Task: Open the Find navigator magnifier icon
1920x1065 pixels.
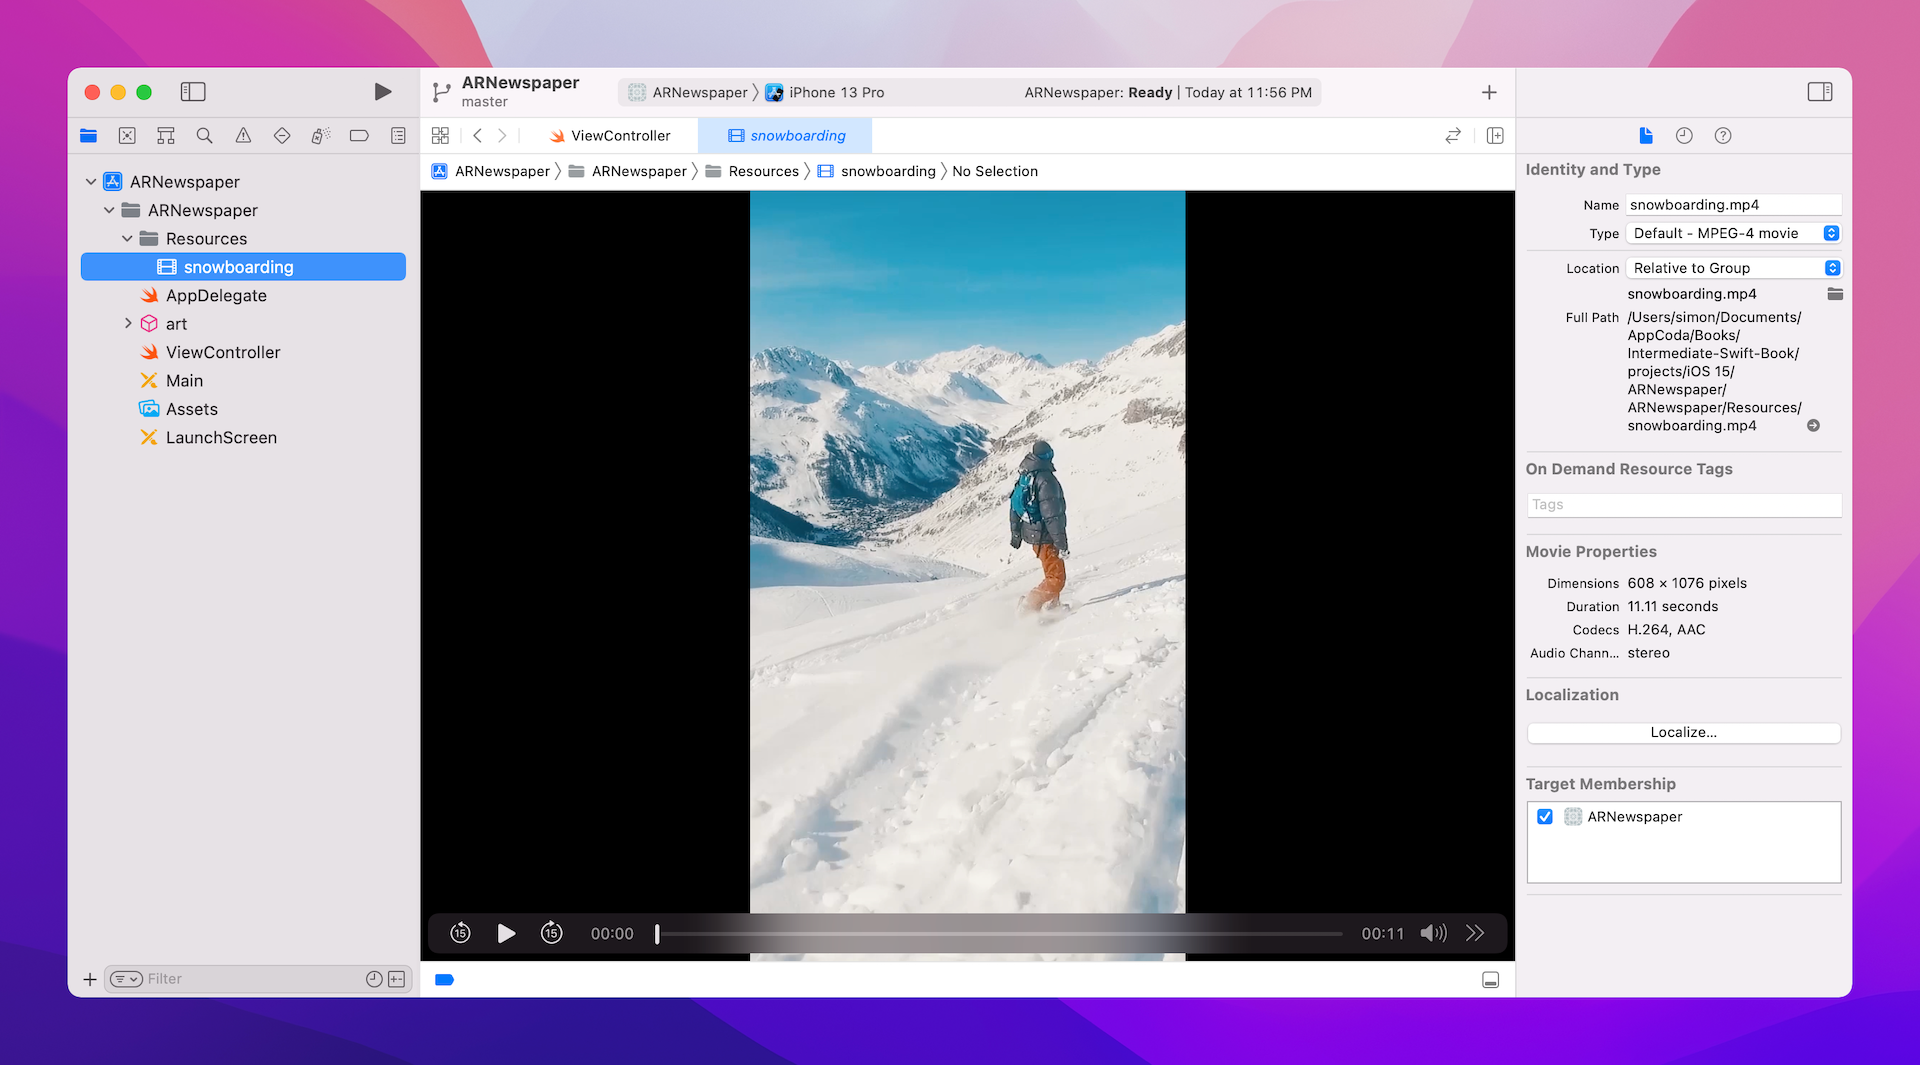Action: 204,136
